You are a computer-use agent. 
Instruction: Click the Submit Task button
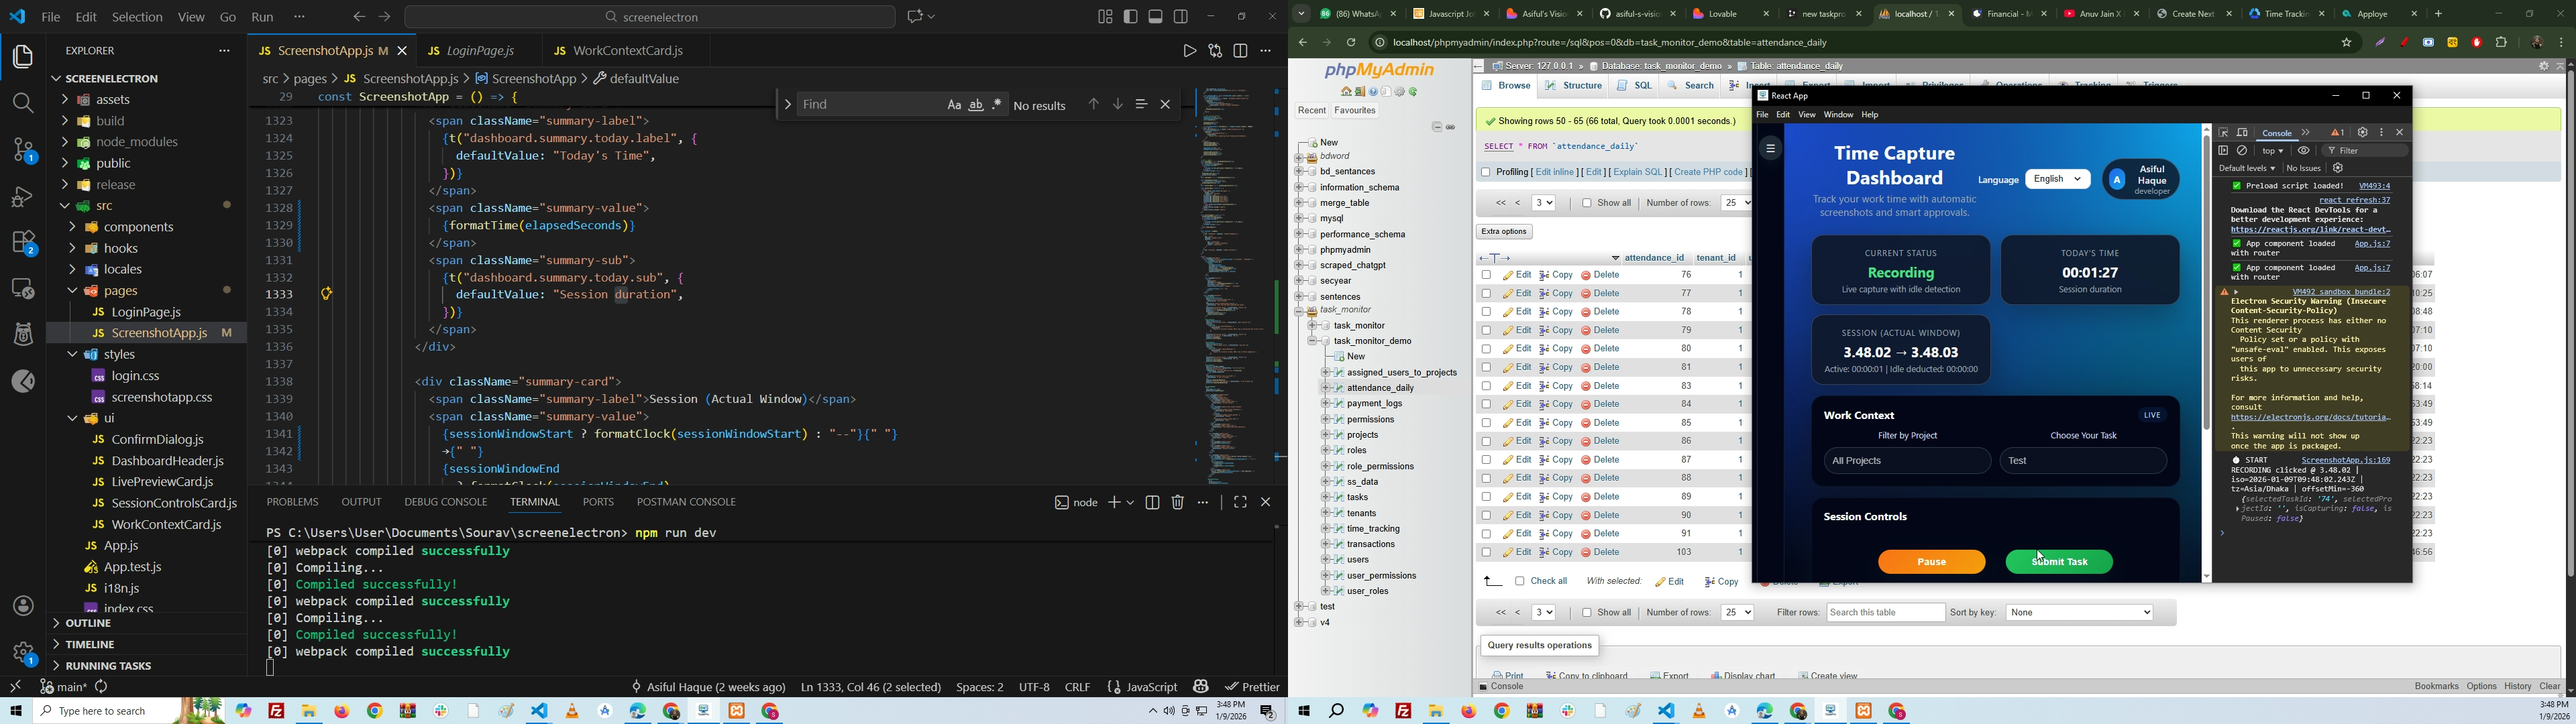(2059, 562)
